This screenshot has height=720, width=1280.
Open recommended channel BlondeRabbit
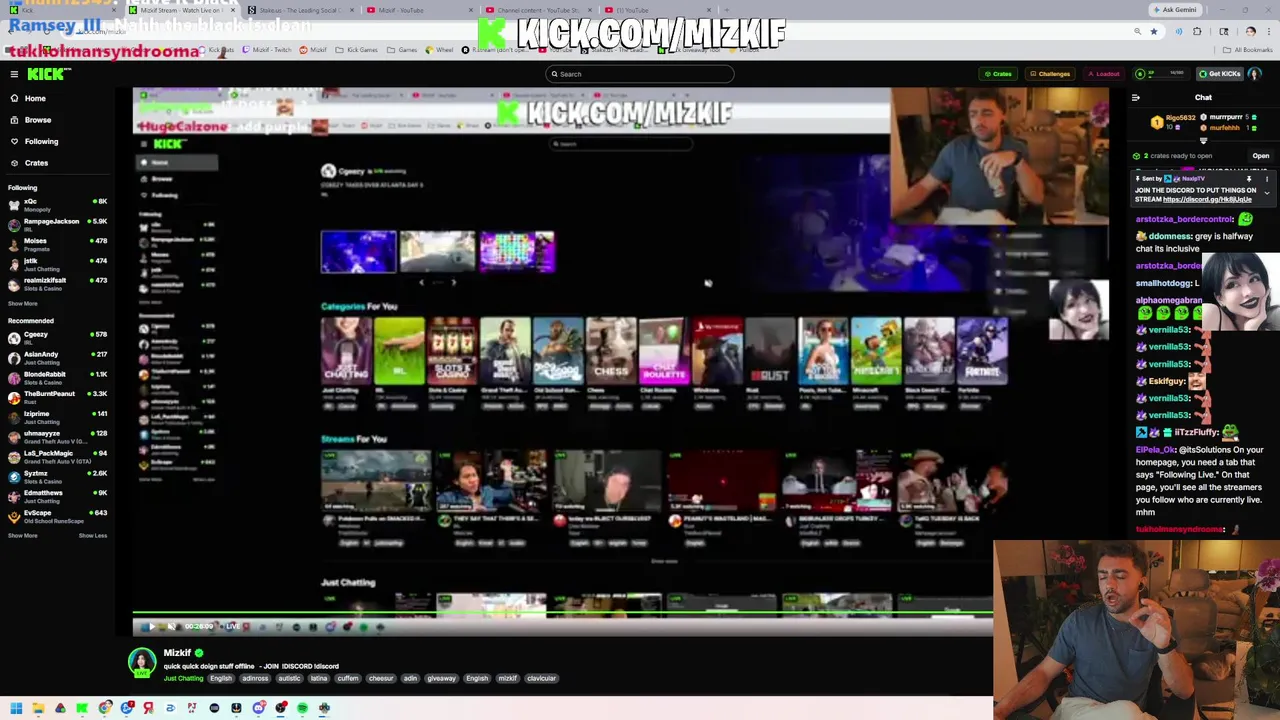point(58,377)
